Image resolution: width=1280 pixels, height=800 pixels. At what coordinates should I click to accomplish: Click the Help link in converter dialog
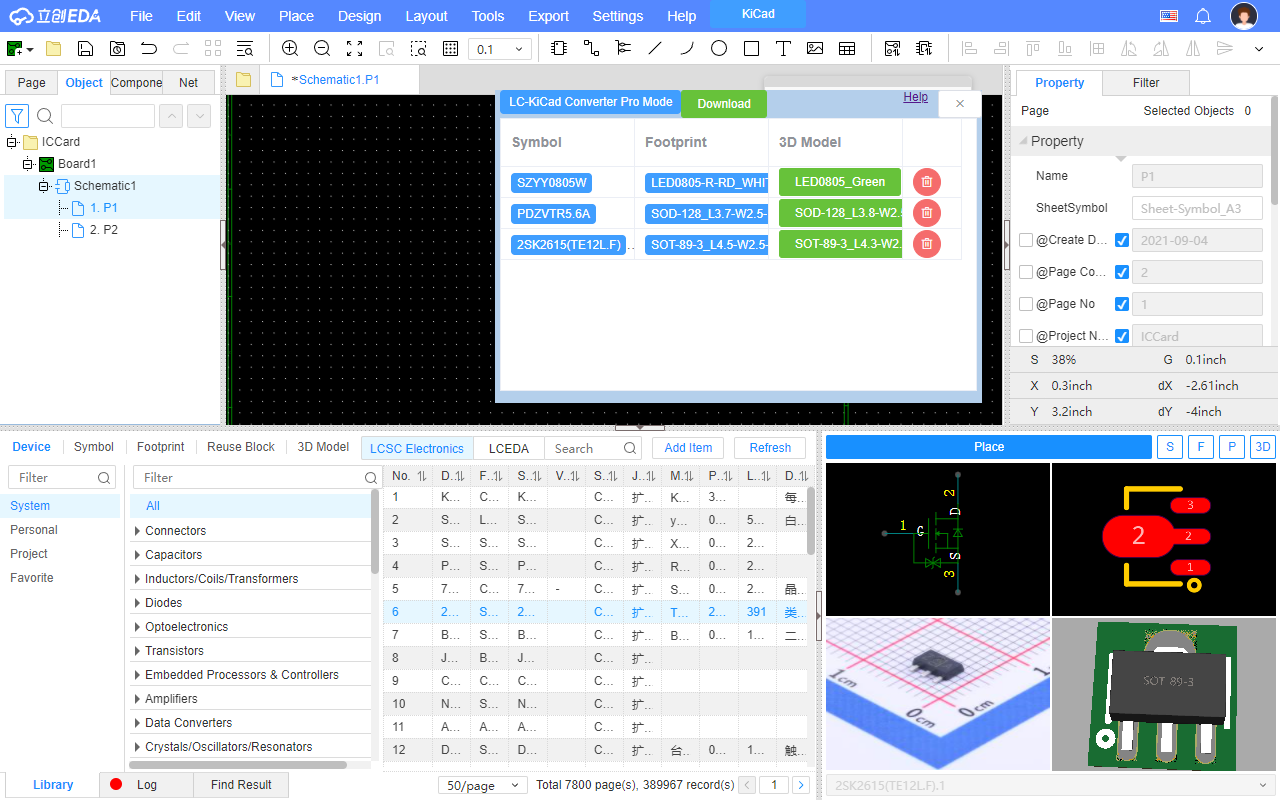915,97
